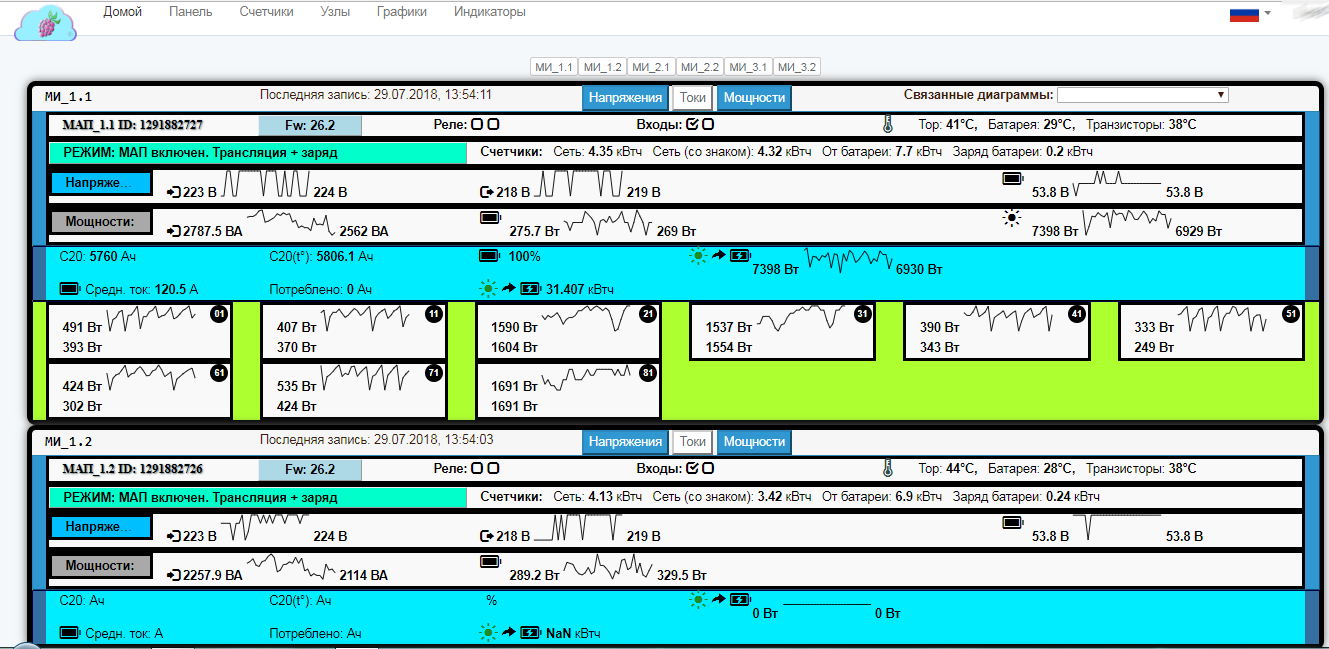Click the 11 badge on 407 Вт card
The image size is (1329, 649).
coord(433,314)
